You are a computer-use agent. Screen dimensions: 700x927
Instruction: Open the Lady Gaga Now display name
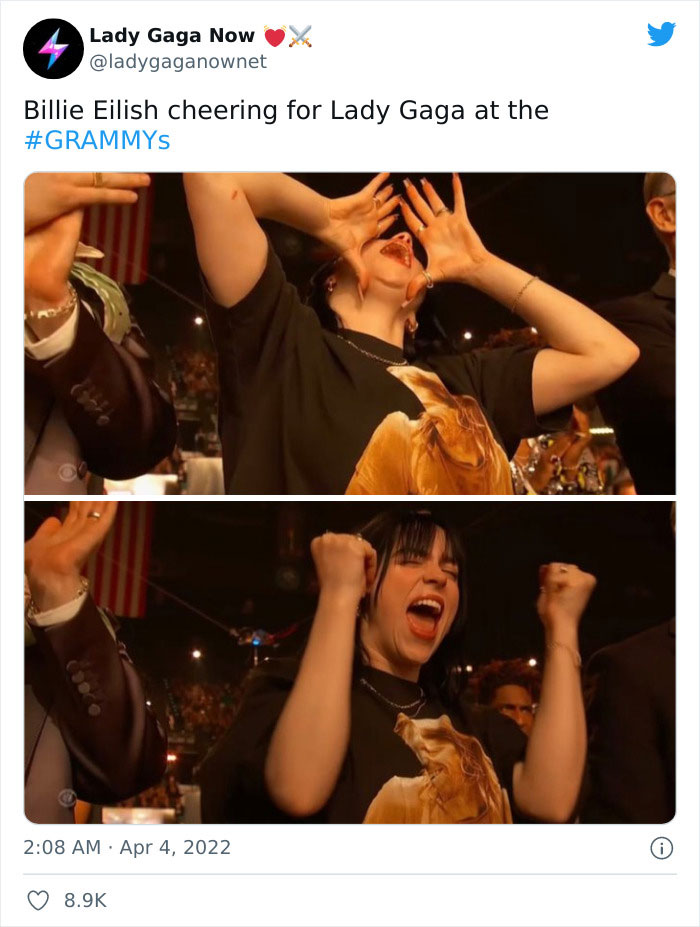(x=172, y=35)
